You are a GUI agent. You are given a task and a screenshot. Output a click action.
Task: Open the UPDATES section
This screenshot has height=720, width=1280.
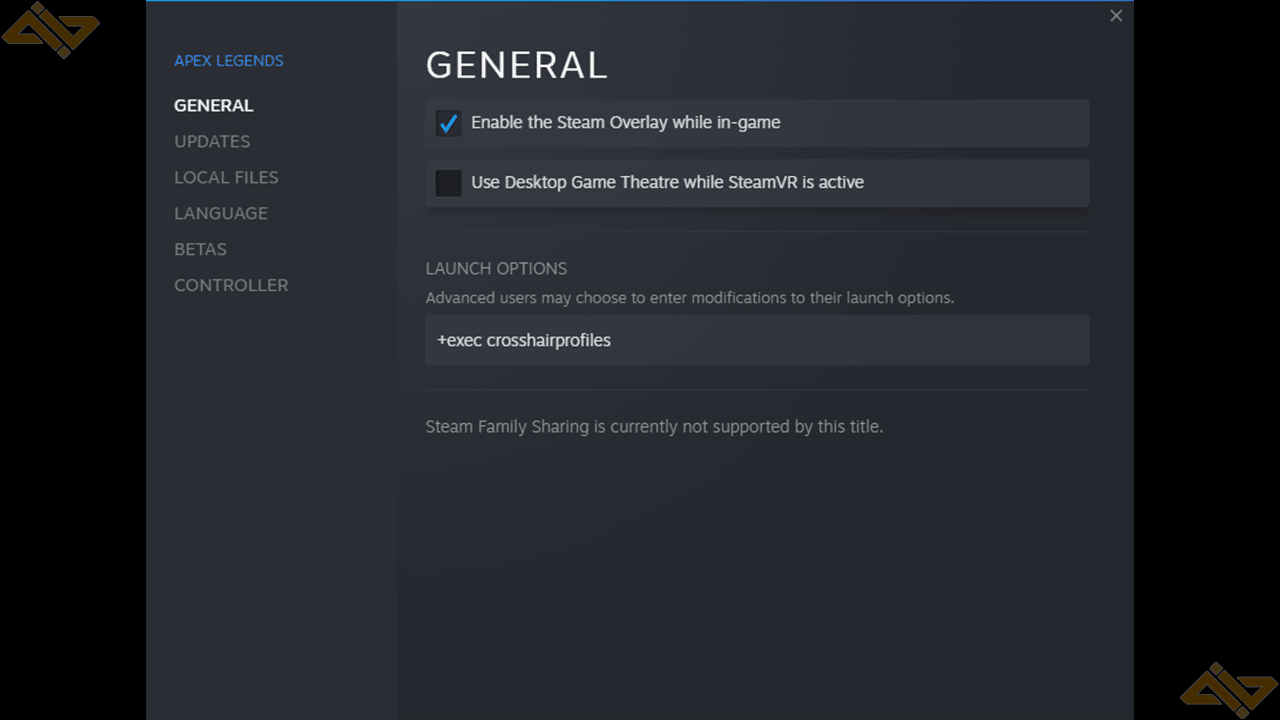tap(212, 141)
